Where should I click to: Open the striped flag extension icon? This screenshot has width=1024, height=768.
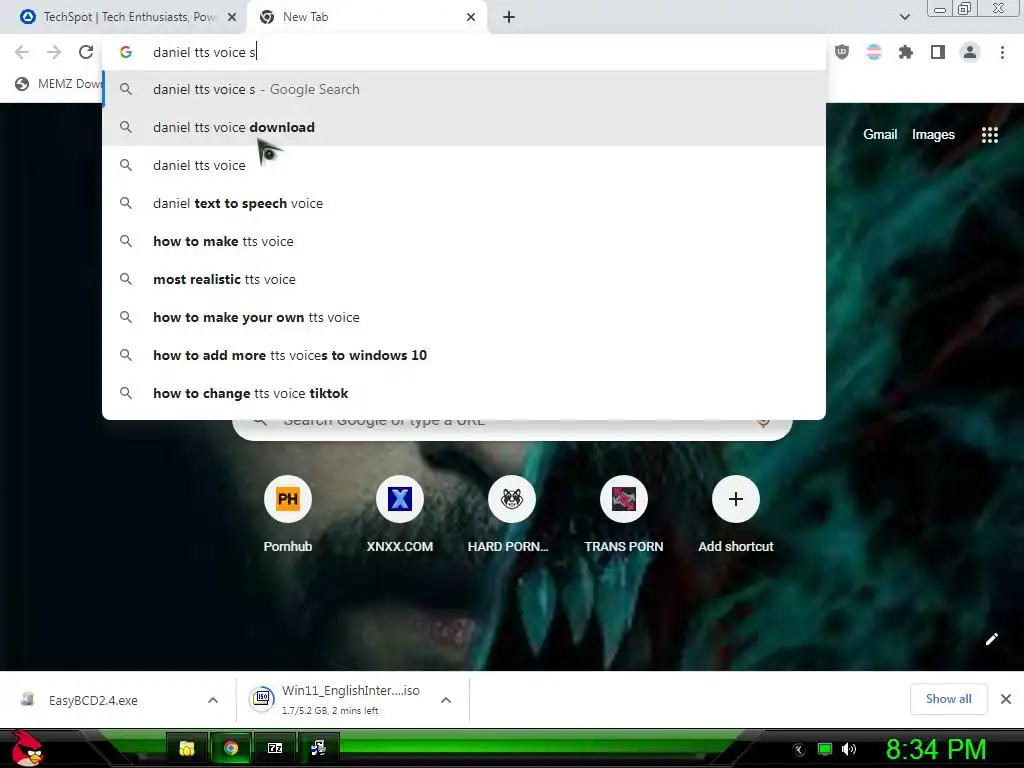tap(874, 52)
